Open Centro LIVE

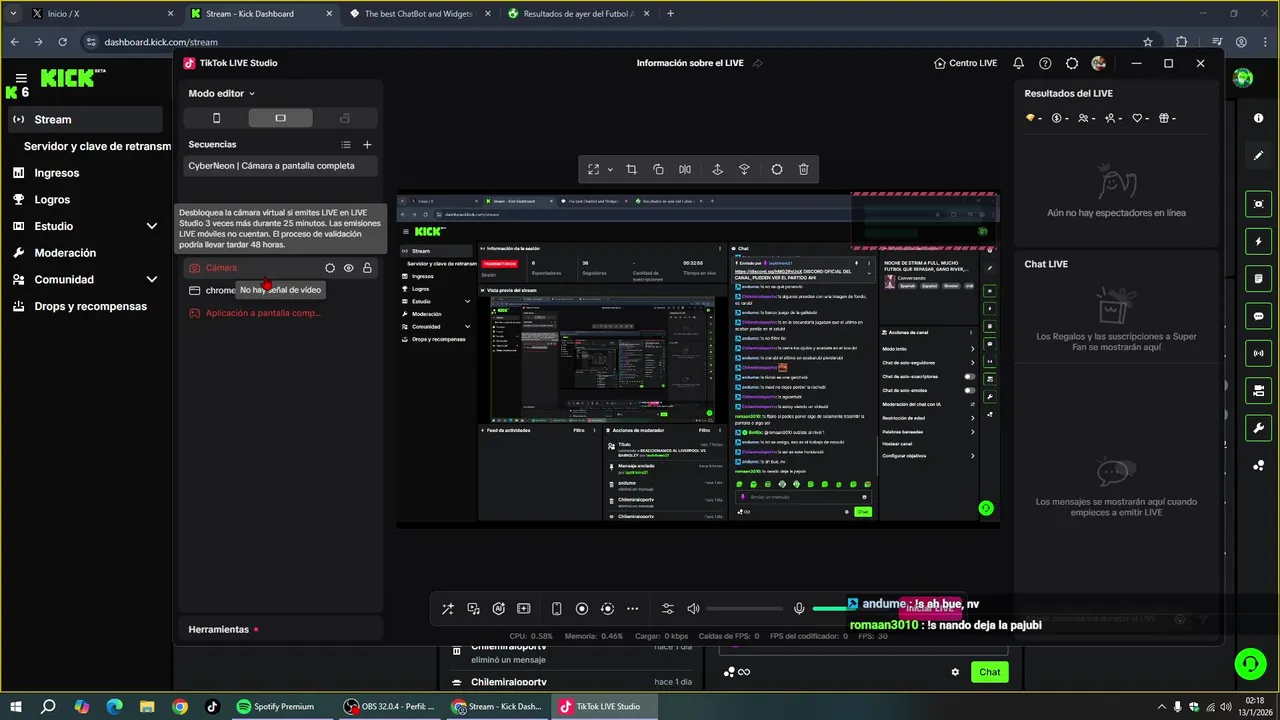click(965, 63)
